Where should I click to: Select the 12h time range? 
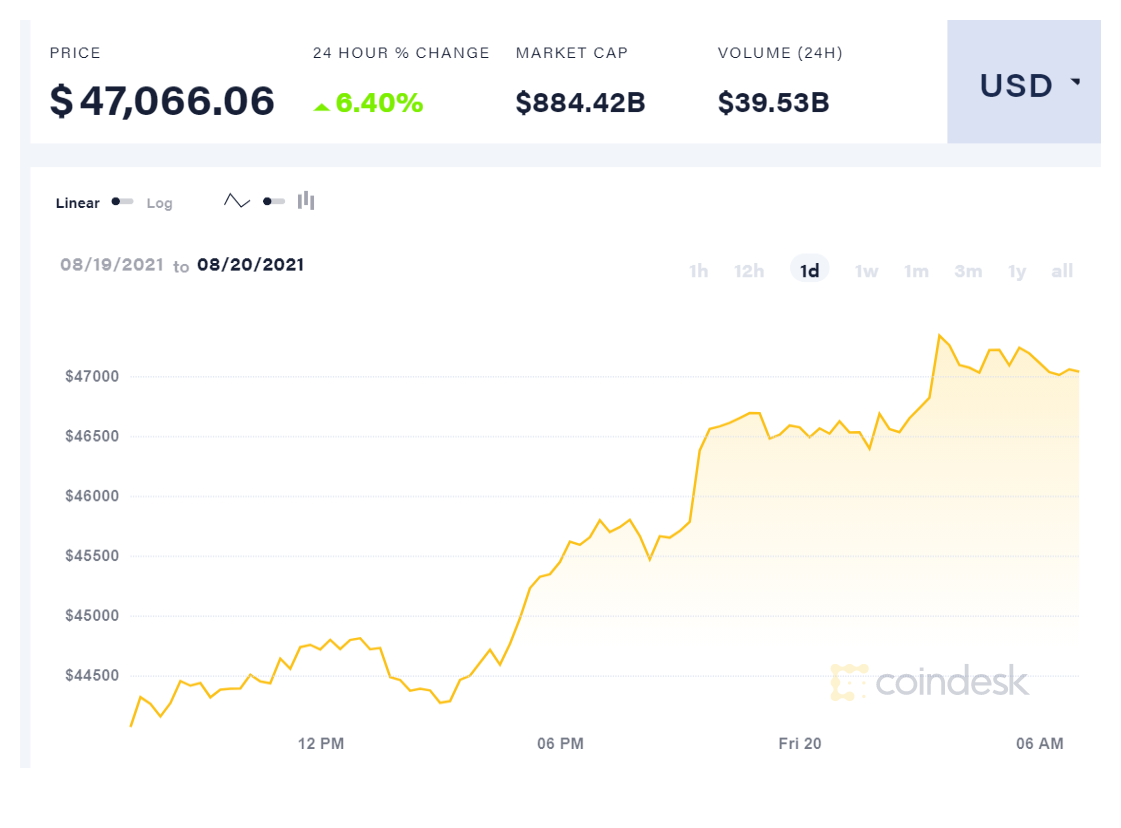click(749, 271)
